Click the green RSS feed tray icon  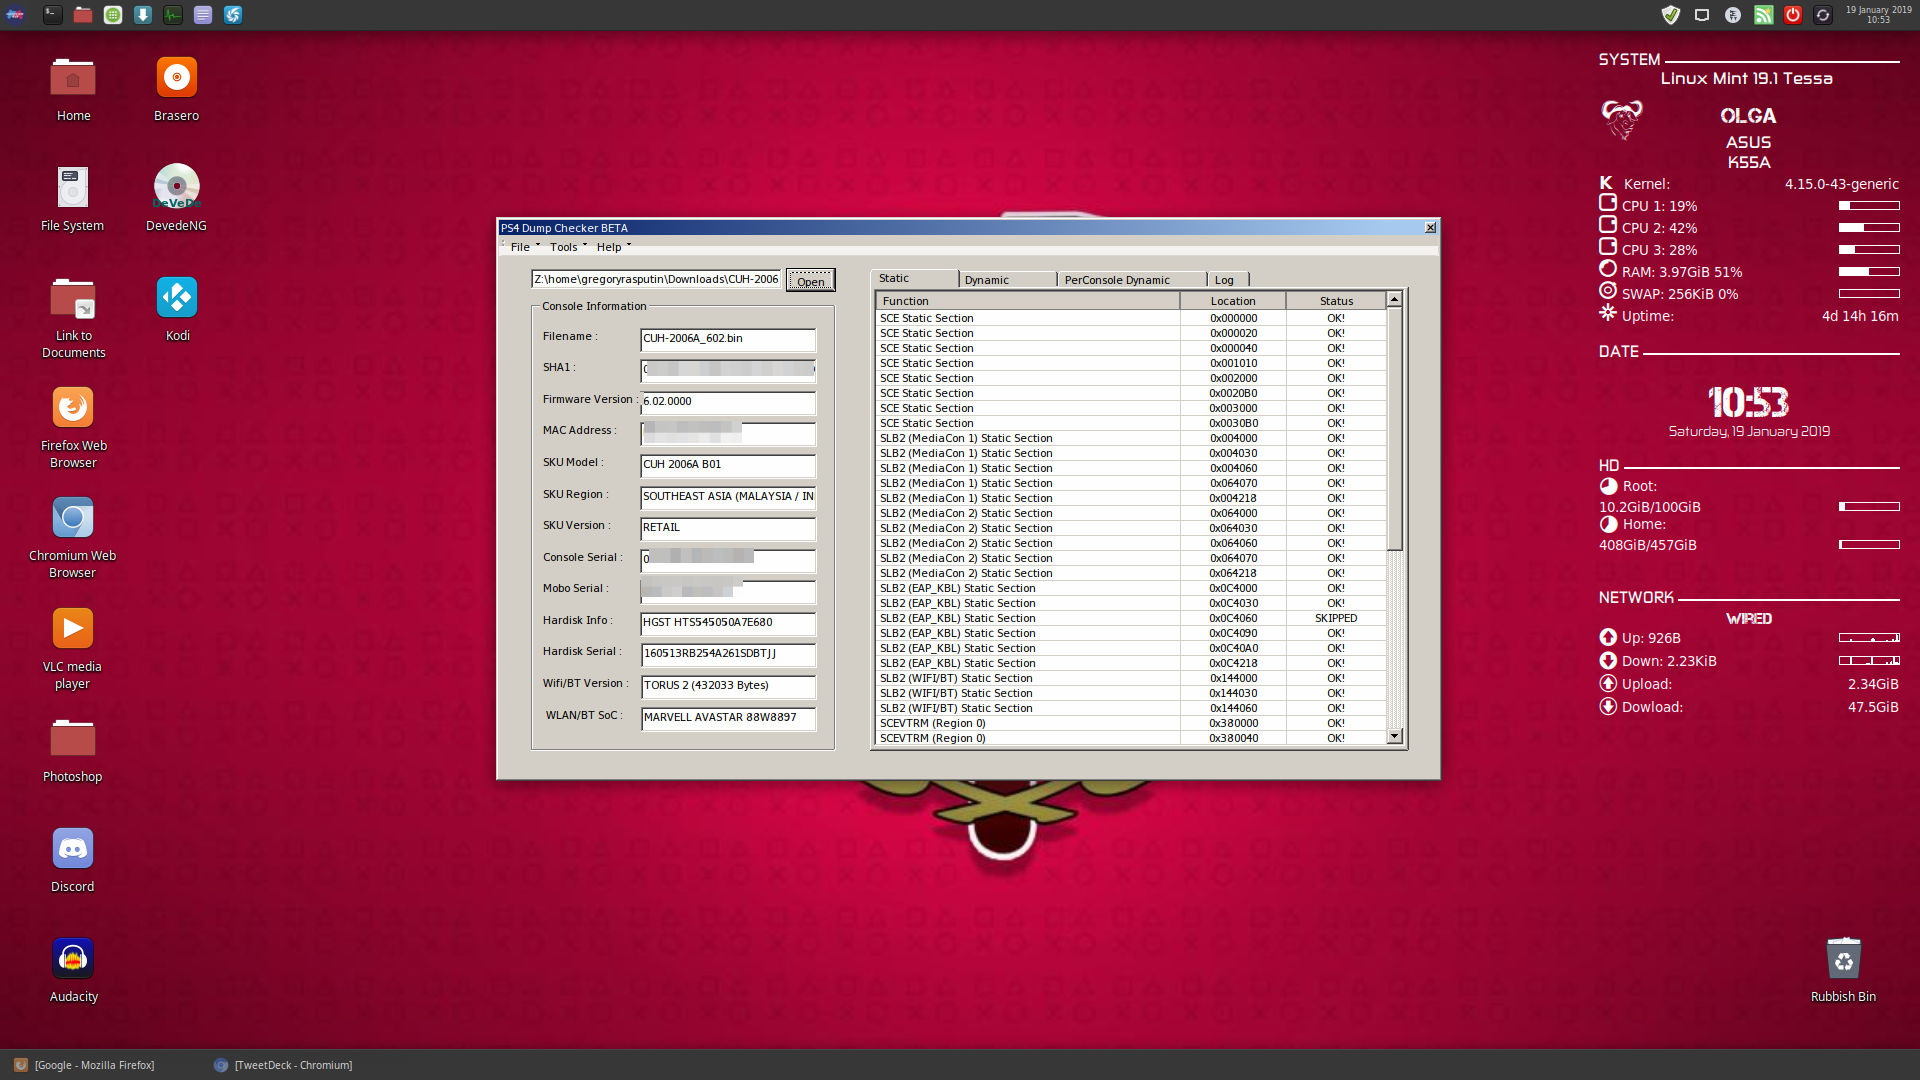click(x=1764, y=15)
